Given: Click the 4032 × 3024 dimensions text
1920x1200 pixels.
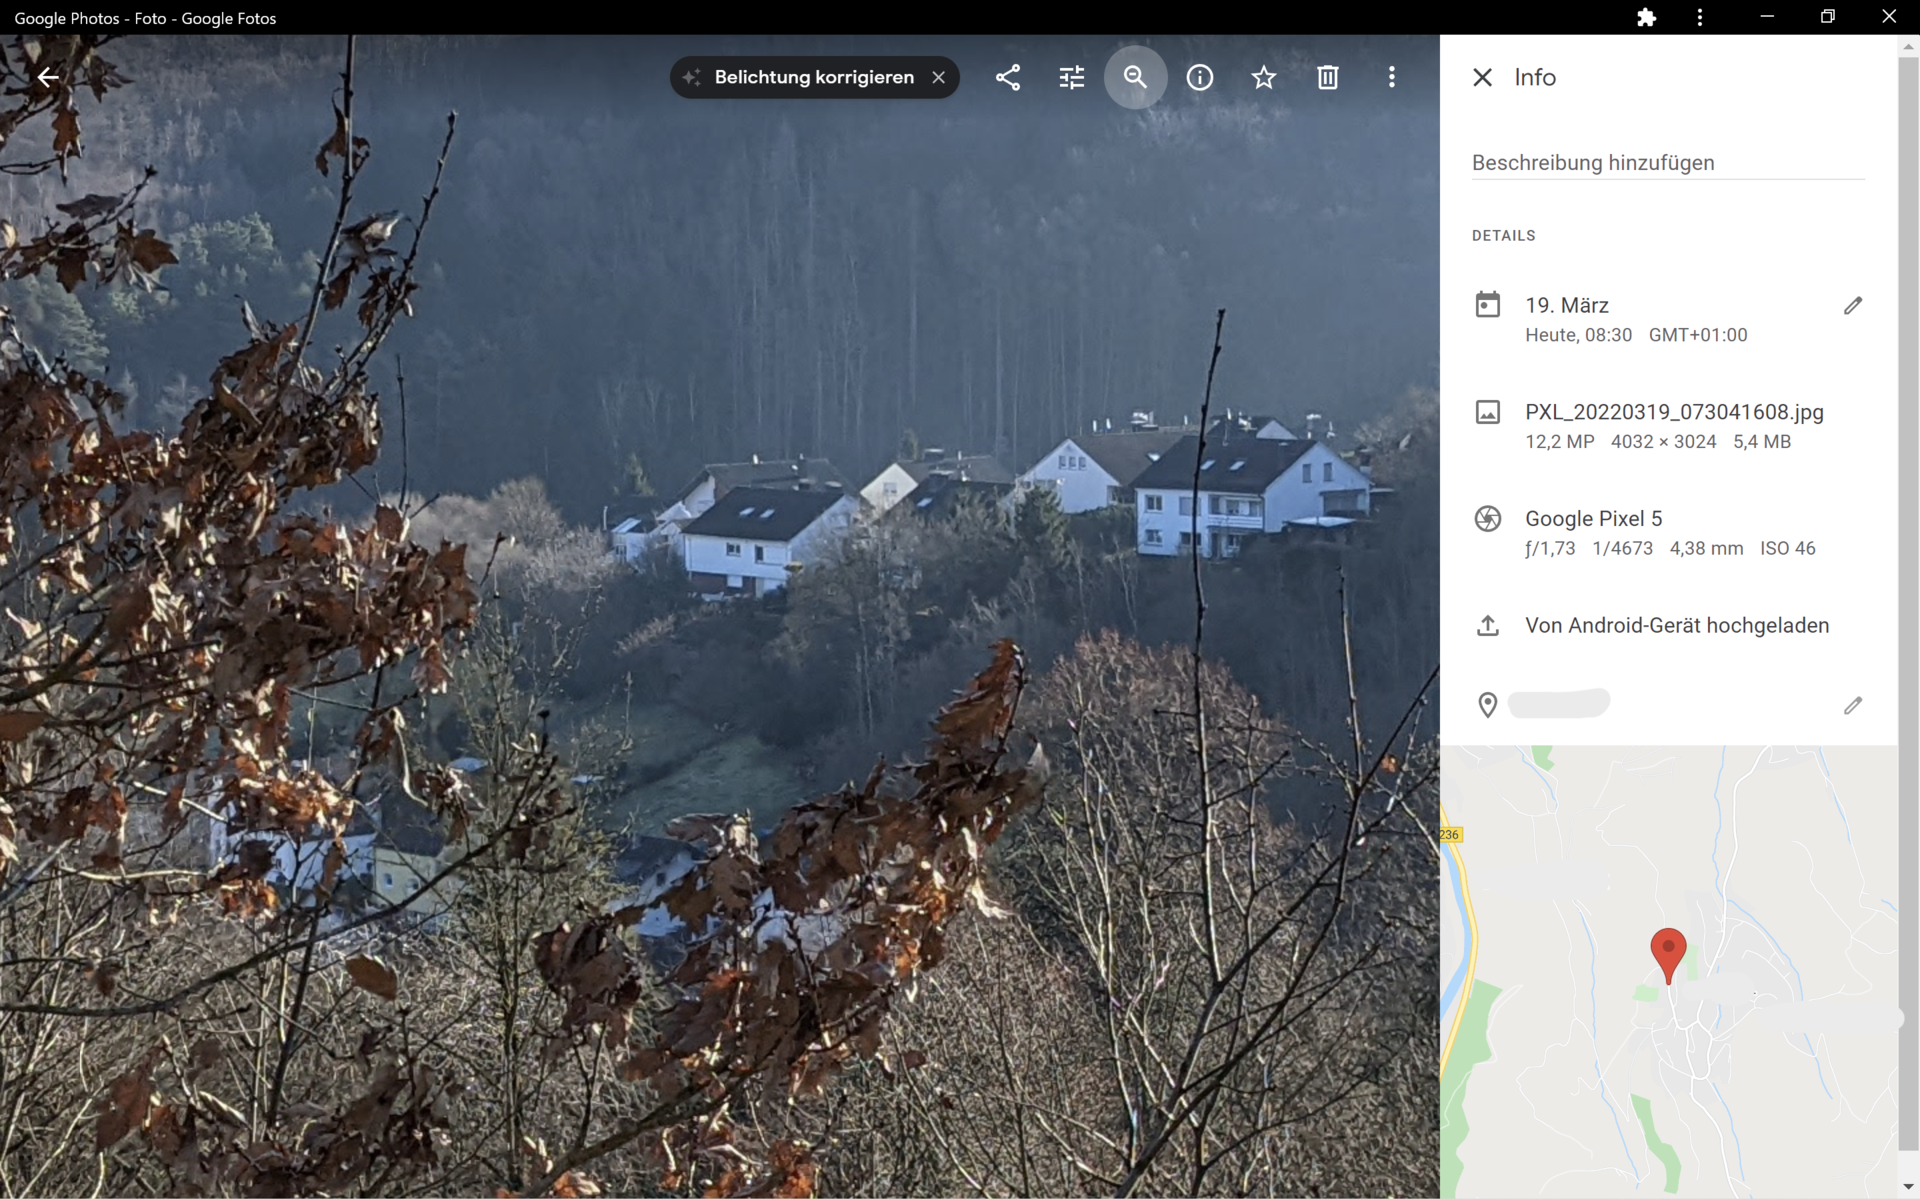Looking at the screenshot, I should (1663, 441).
